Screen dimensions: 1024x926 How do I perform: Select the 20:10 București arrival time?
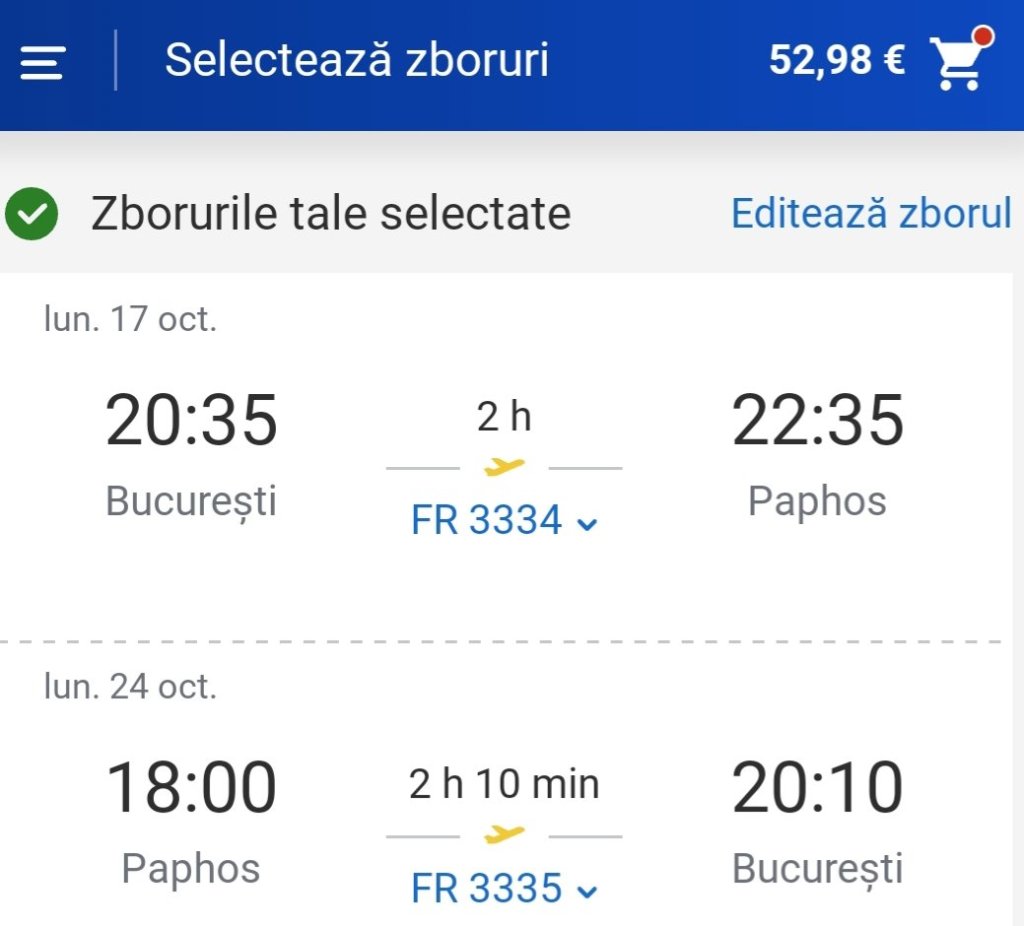pyautogui.click(x=817, y=788)
